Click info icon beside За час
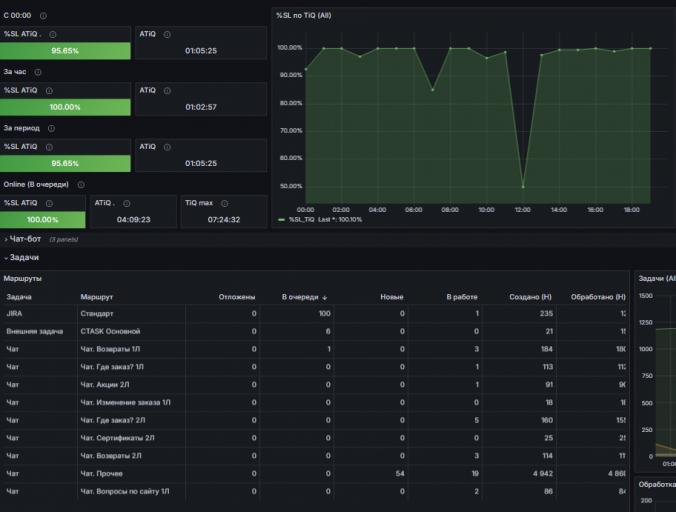 (x=38, y=72)
